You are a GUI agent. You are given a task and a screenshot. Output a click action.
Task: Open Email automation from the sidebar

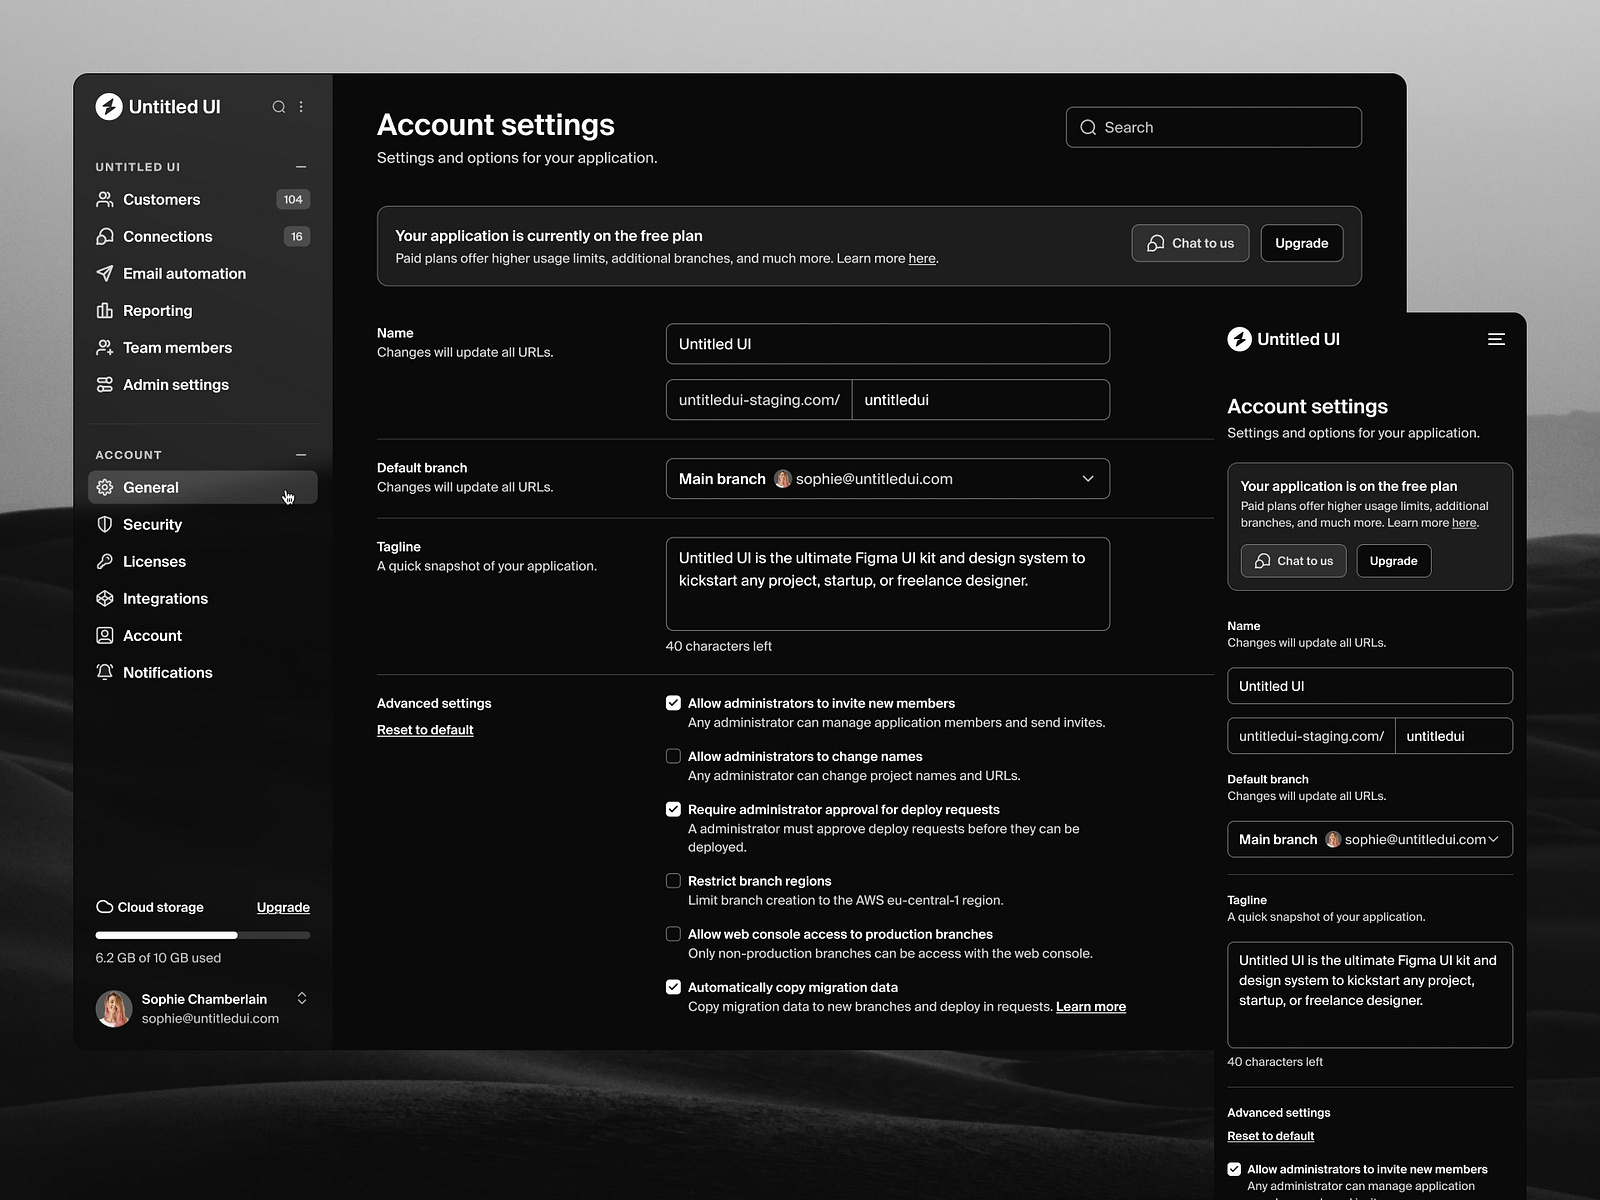(184, 273)
